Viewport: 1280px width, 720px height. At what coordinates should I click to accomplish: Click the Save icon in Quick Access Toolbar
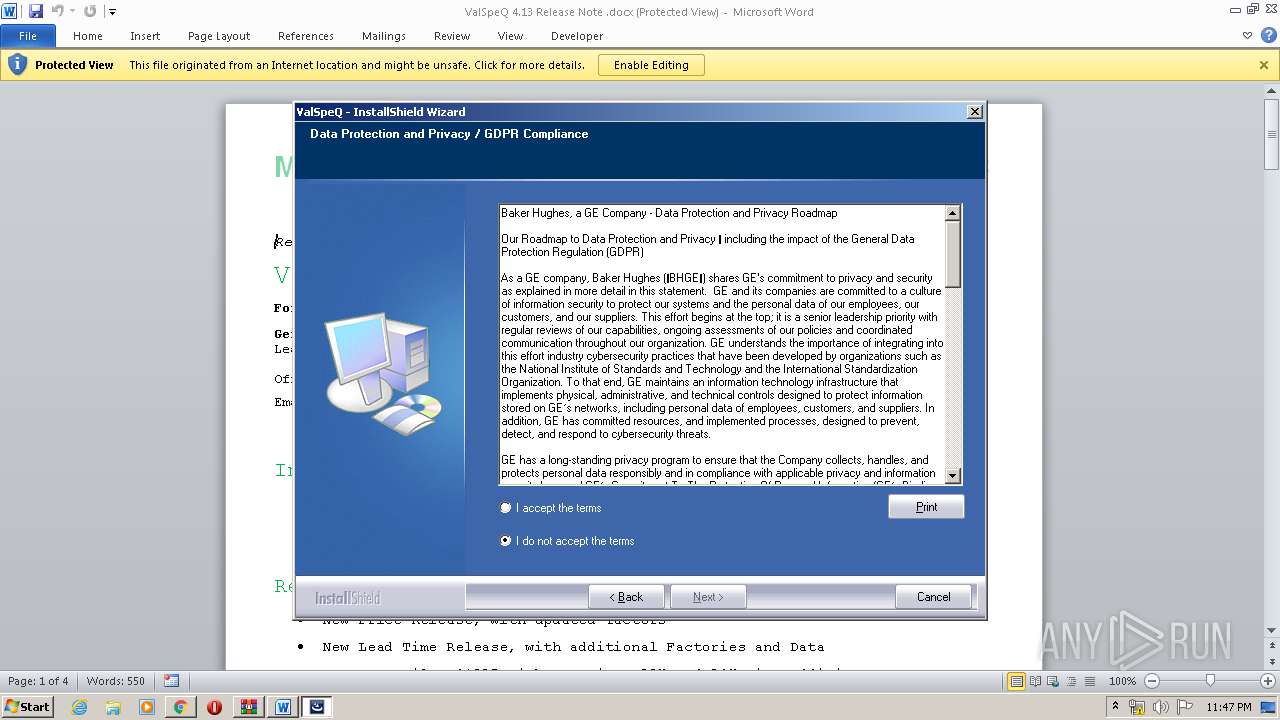pos(36,11)
